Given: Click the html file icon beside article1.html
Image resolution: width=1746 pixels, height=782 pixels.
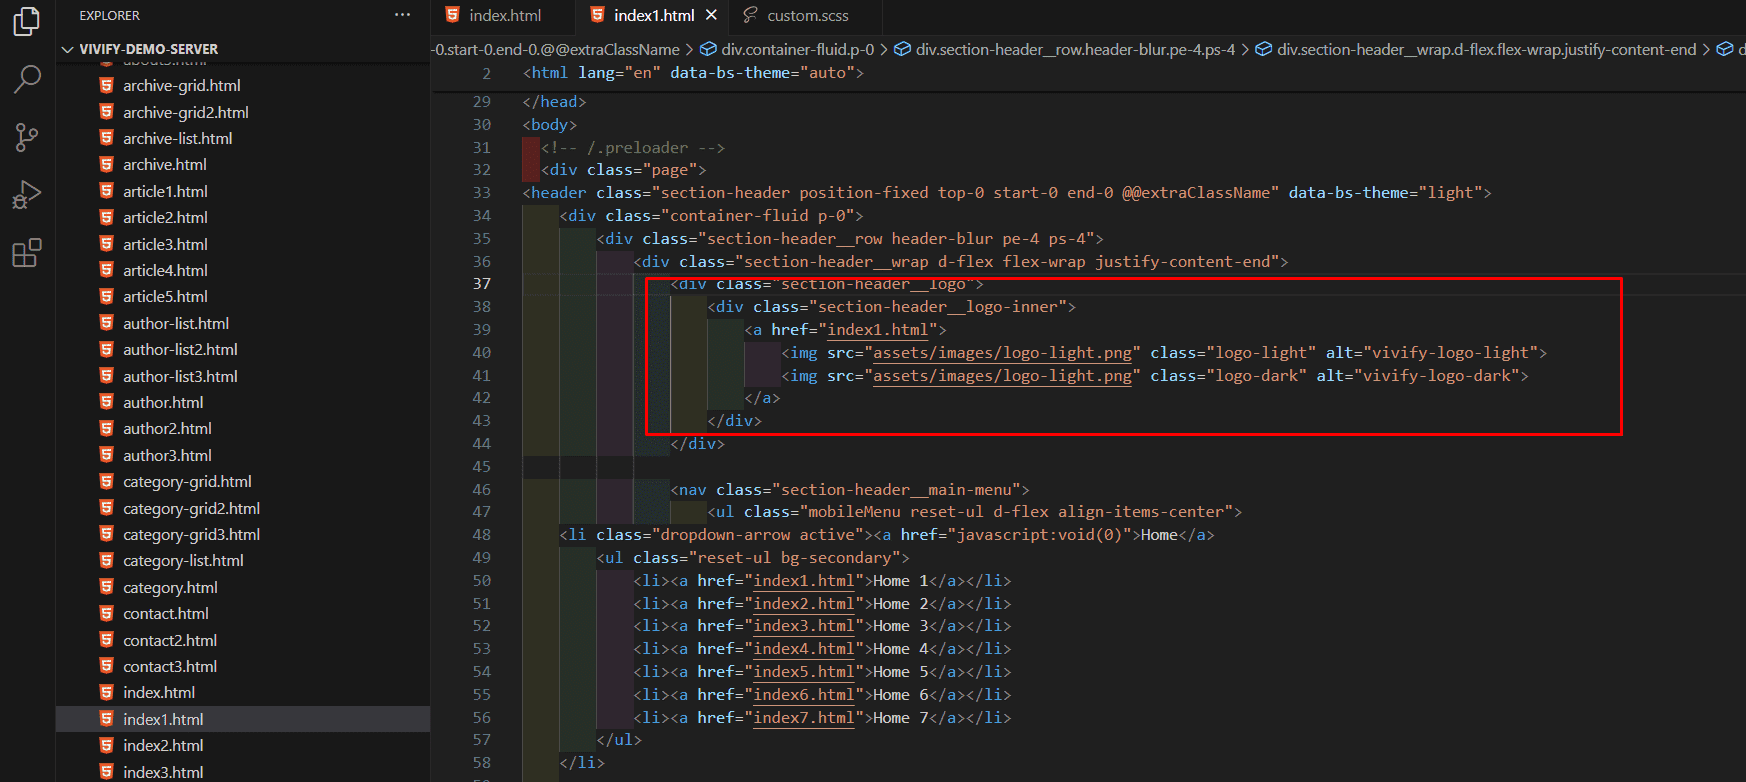Looking at the screenshot, I should point(106,191).
